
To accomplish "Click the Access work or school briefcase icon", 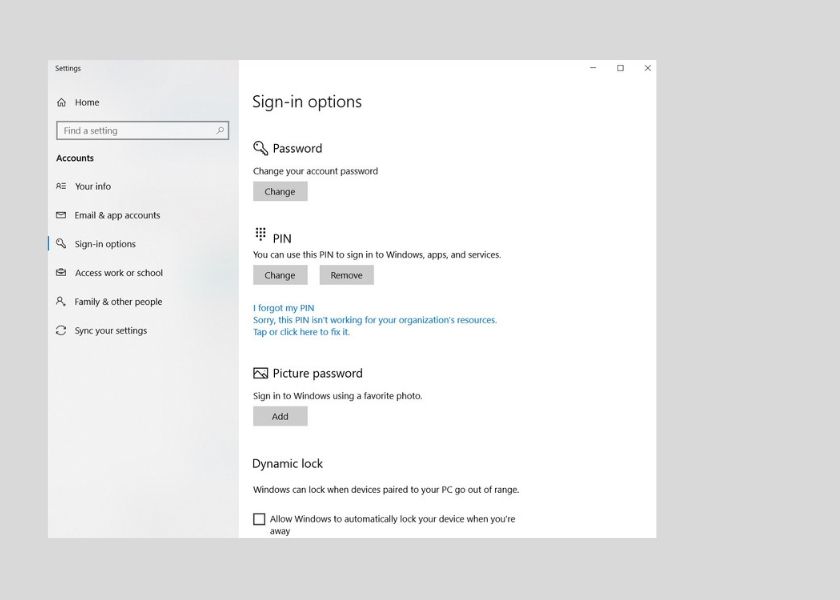I will pos(61,272).
